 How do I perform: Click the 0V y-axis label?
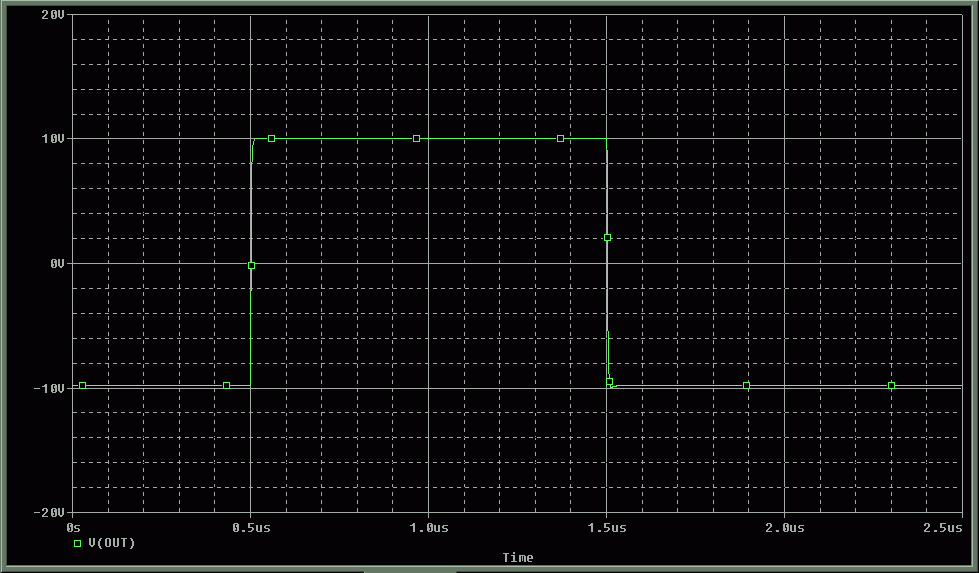click(x=56, y=263)
